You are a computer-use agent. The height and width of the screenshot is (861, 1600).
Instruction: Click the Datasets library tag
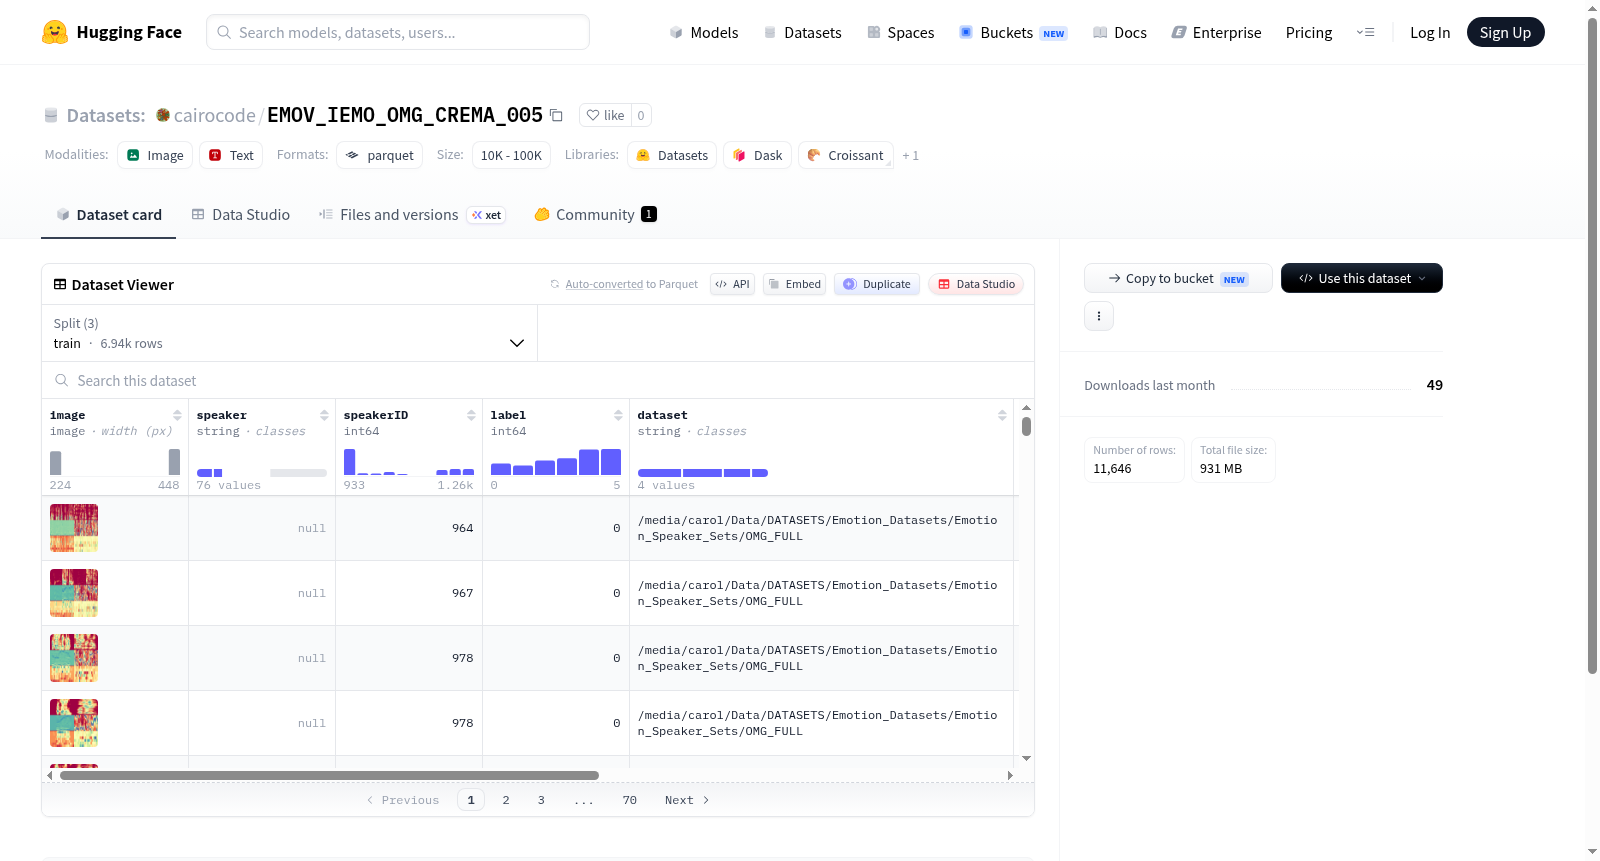point(672,155)
